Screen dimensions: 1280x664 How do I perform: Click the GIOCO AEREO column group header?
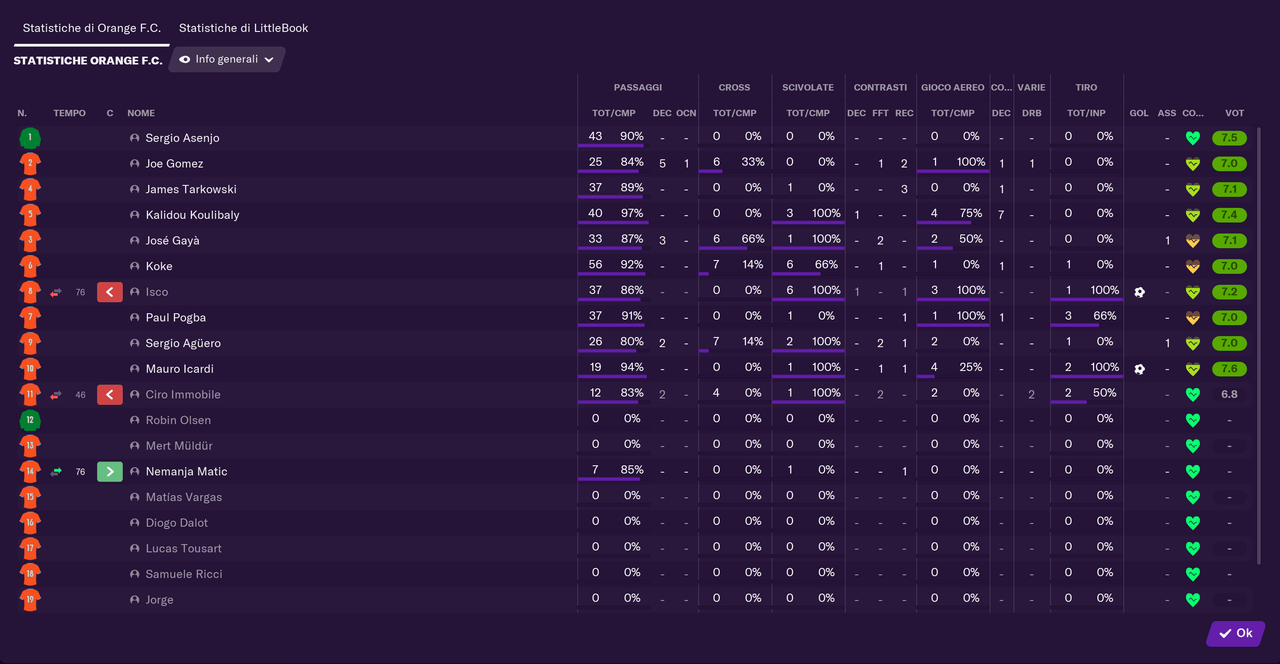[x=953, y=88]
